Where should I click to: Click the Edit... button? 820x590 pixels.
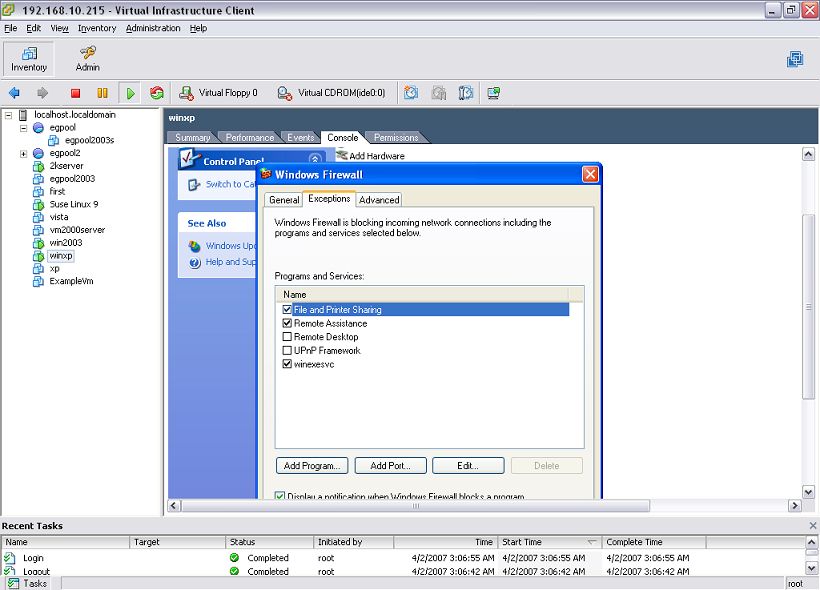tap(468, 466)
